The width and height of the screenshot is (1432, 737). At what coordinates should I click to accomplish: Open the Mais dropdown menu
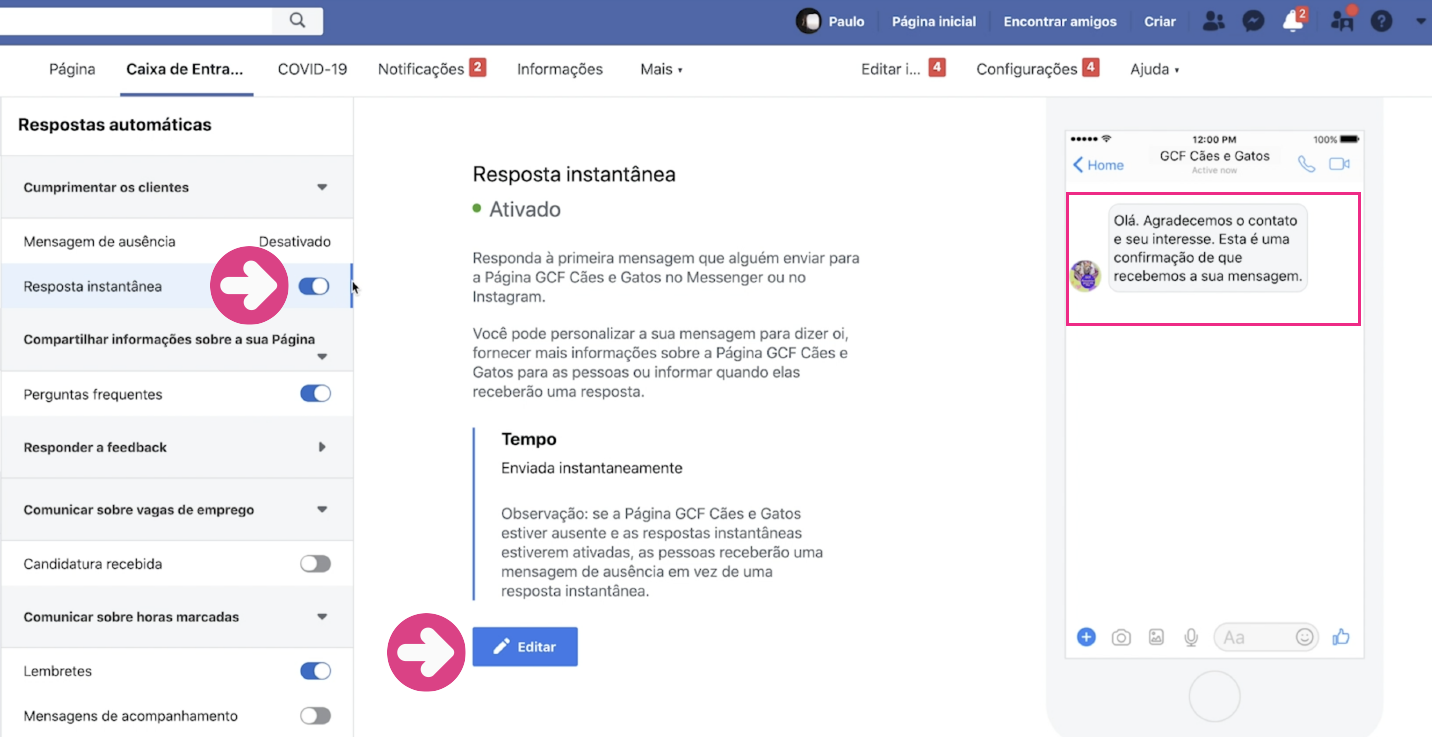tap(661, 69)
